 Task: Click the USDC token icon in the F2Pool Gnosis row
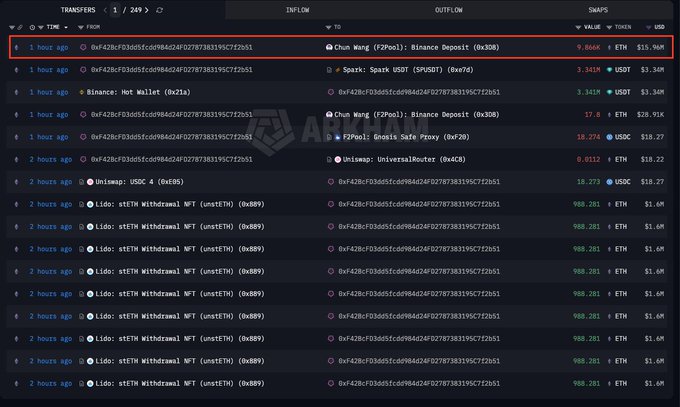point(609,137)
